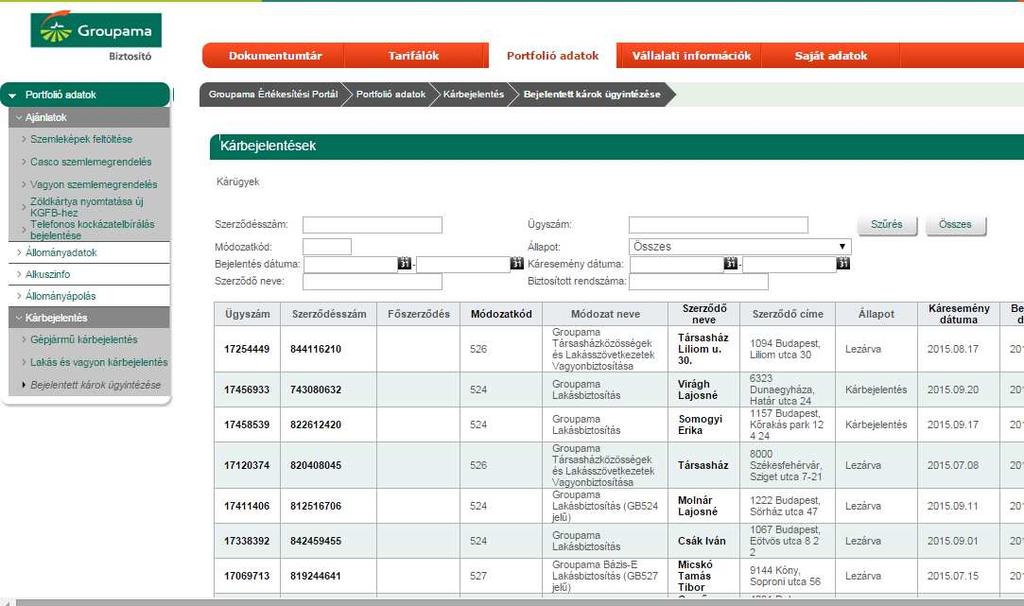Click the Szerződő címe column header

[x=788, y=314]
